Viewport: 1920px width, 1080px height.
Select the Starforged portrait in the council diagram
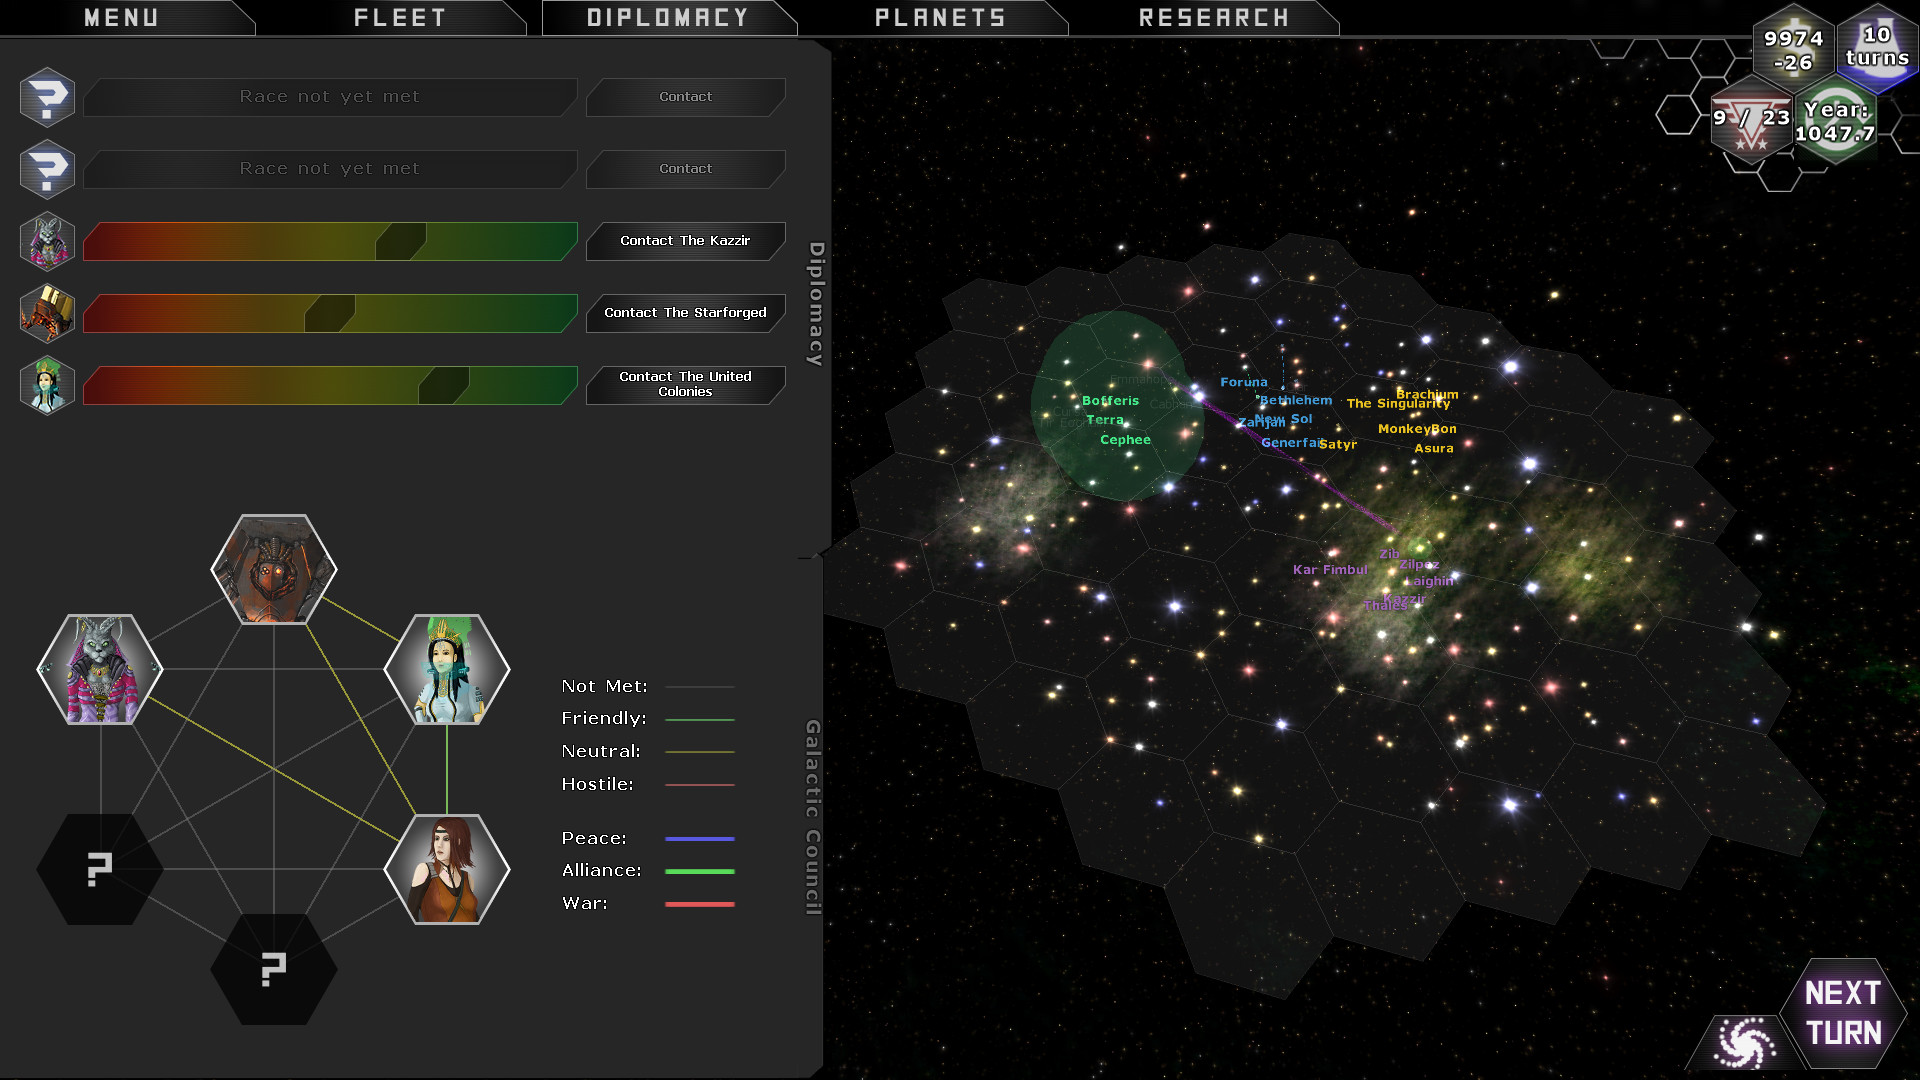point(273,570)
